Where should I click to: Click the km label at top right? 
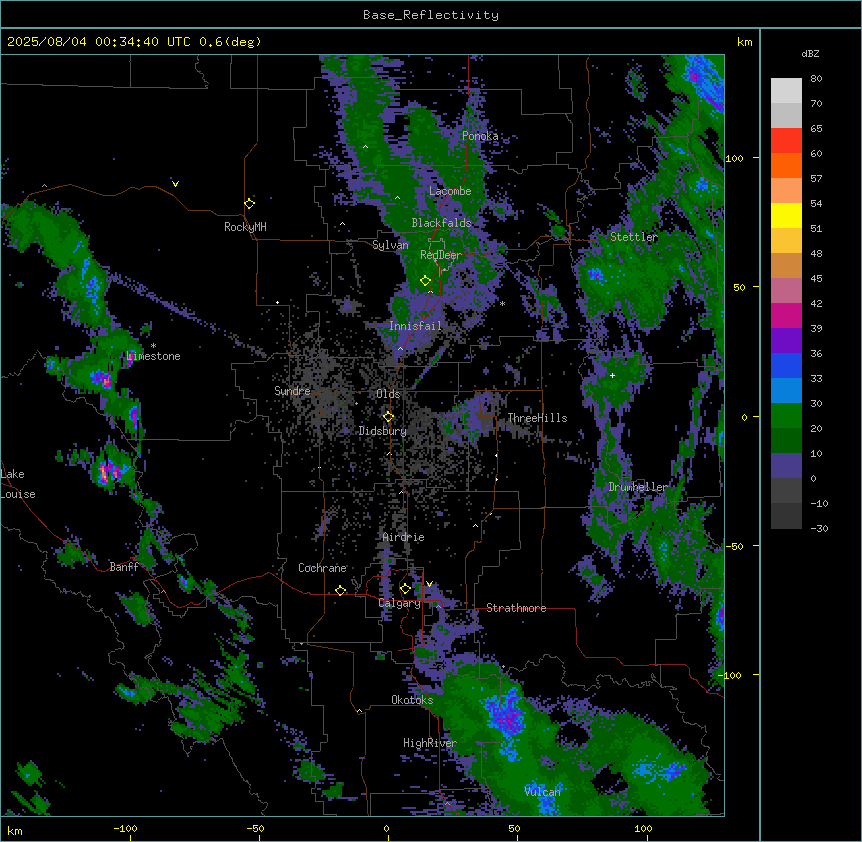coord(745,42)
